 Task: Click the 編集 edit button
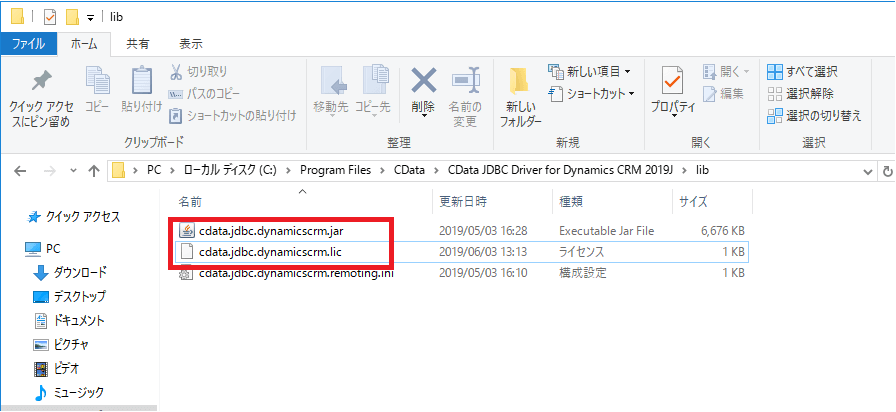(723, 93)
